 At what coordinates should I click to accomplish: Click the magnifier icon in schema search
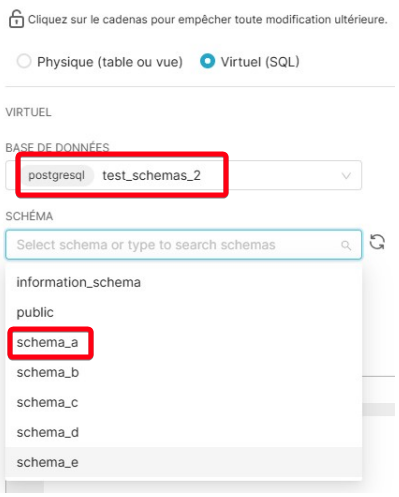pyautogui.click(x=346, y=246)
